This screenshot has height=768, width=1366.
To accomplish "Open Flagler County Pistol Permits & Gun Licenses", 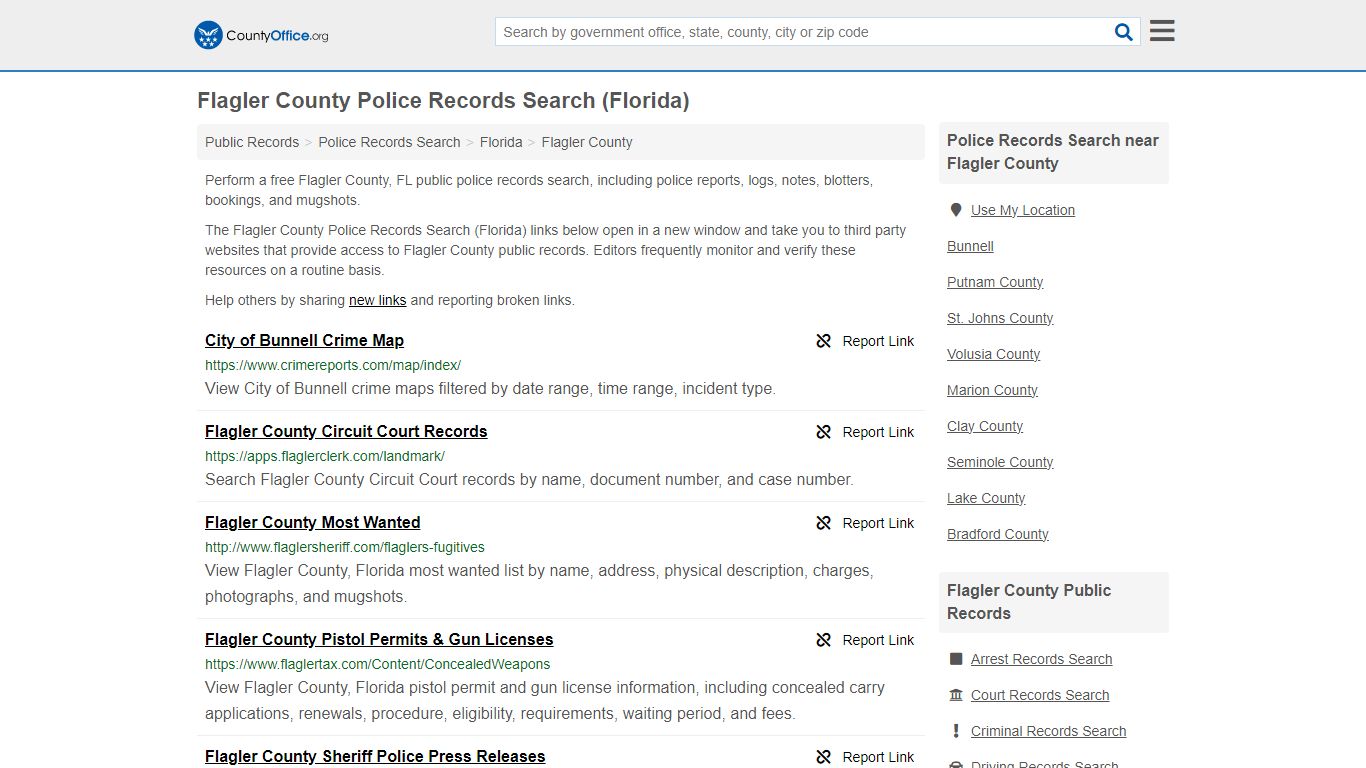I will 379,639.
